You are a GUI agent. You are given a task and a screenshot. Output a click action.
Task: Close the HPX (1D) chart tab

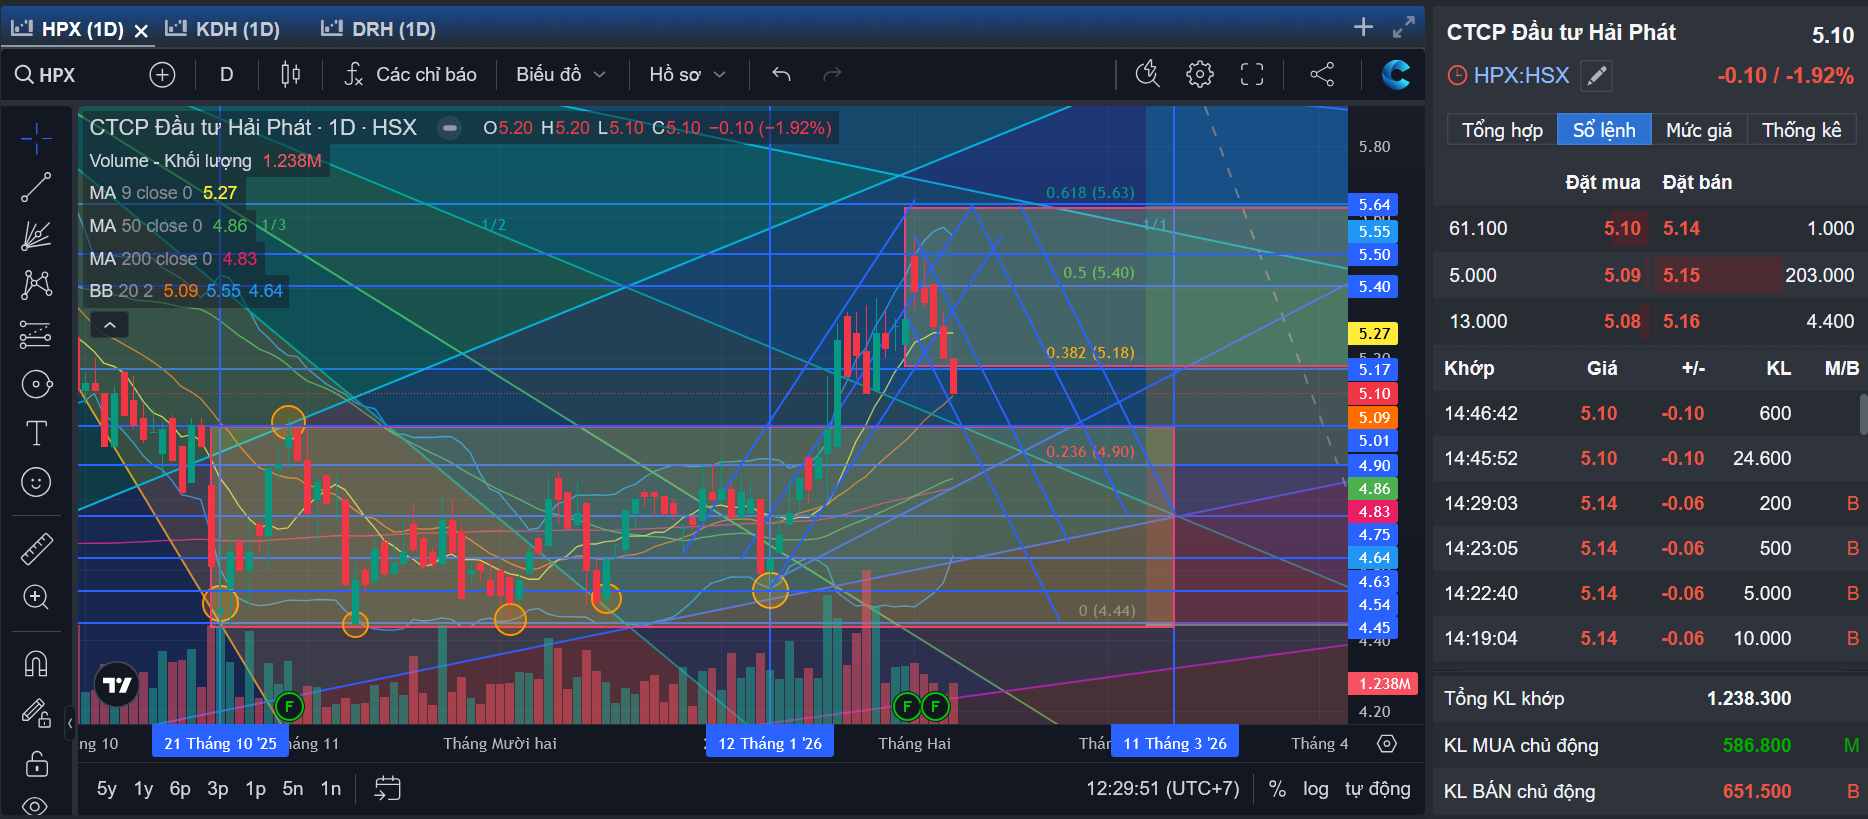(x=141, y=31)
